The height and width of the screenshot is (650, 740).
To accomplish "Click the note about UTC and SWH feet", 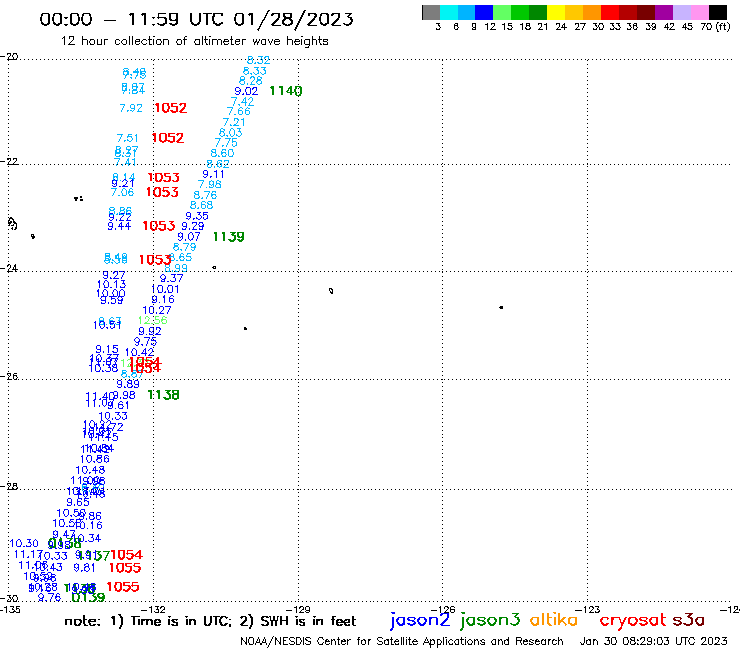I will click(210, 621).
